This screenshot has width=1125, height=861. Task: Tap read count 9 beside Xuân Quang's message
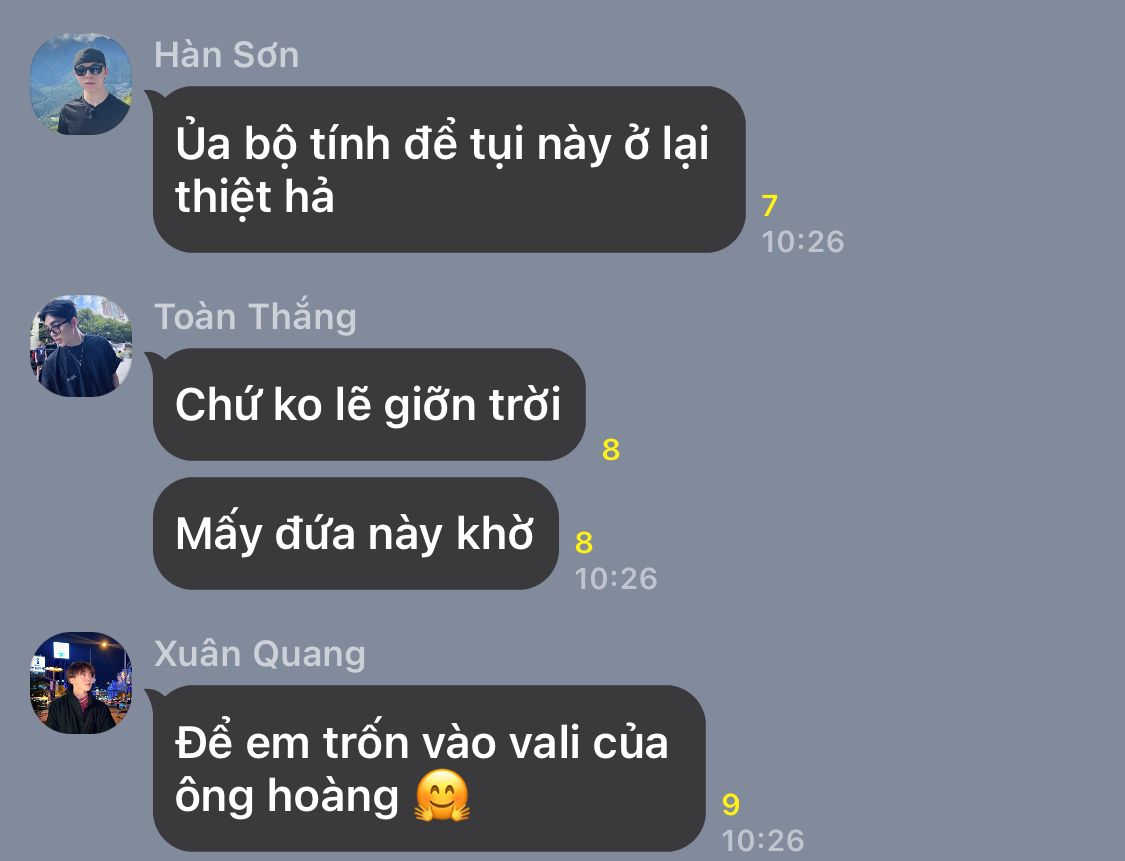coord(730,805)
